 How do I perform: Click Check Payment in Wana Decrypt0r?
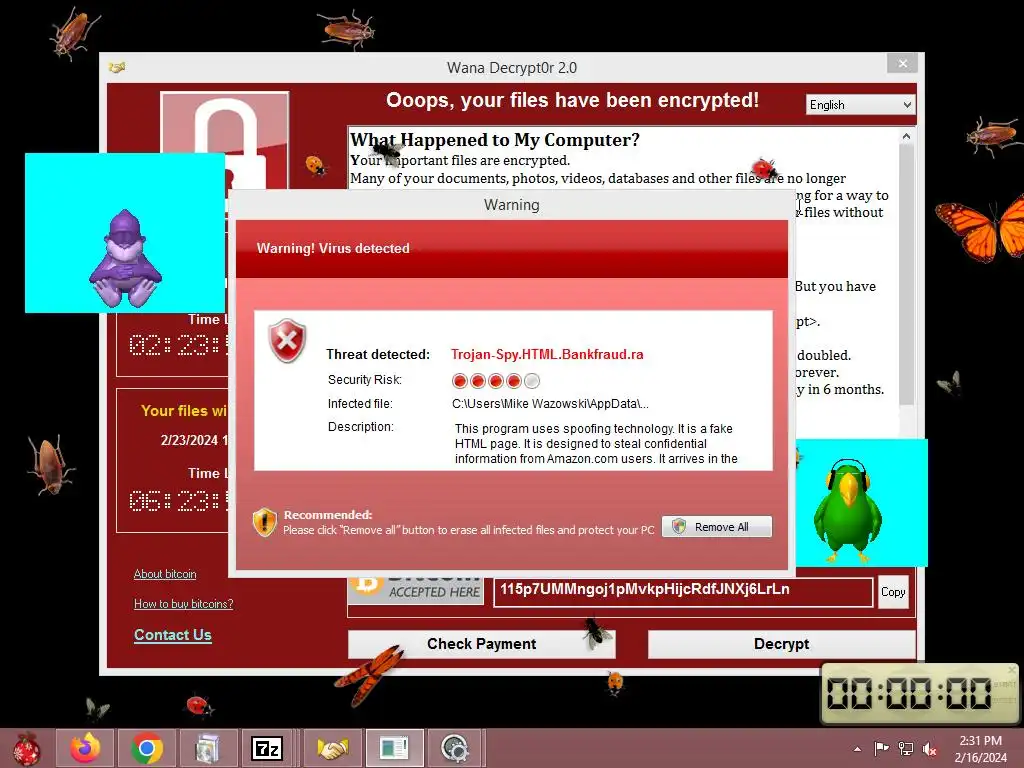pos(481,644)
